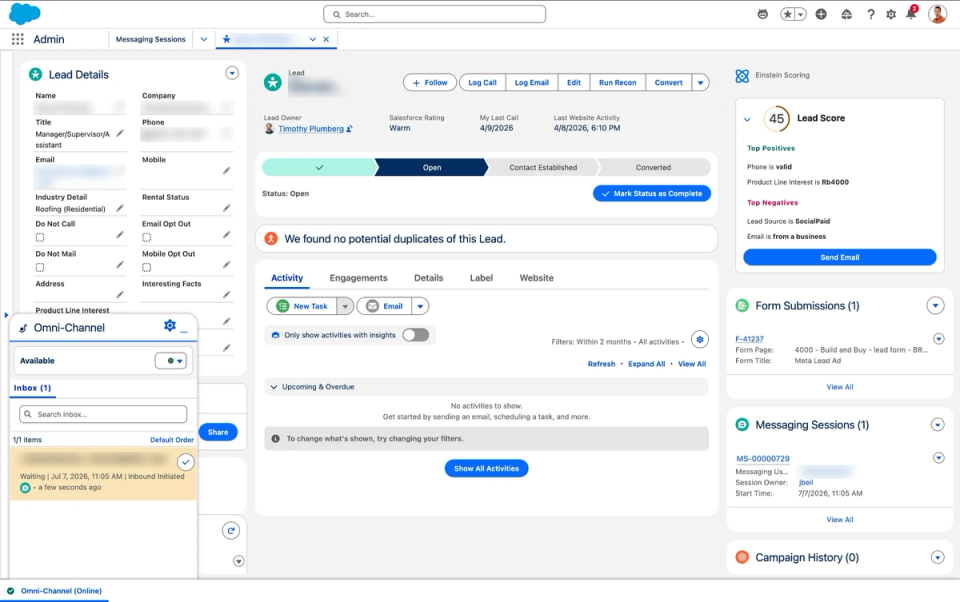Click the Log Call button
This screenshot has height=602, width=960.
pyautogui.click(x=482, y=83)
